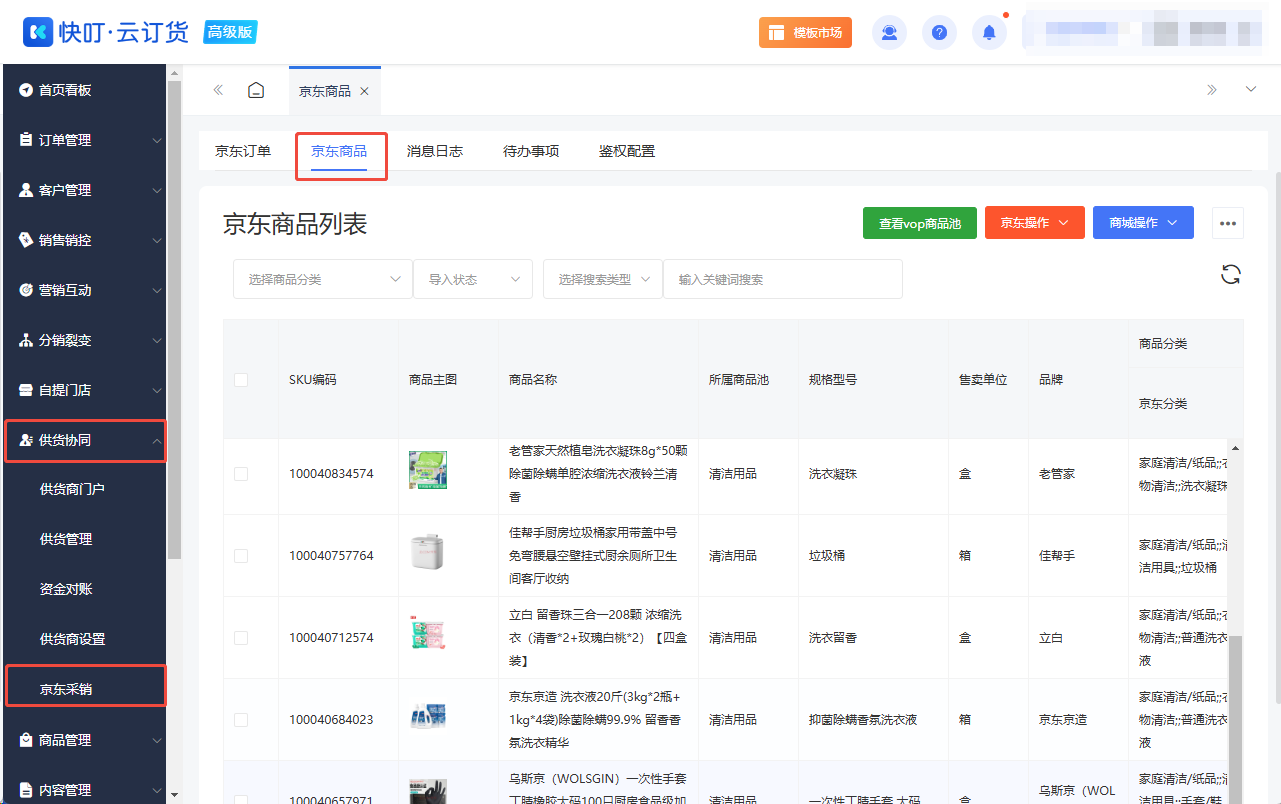Open 京东京造 laundry liquid thumbnail
The width and height of the screenshot is (1281, 804).
[428, 716]
